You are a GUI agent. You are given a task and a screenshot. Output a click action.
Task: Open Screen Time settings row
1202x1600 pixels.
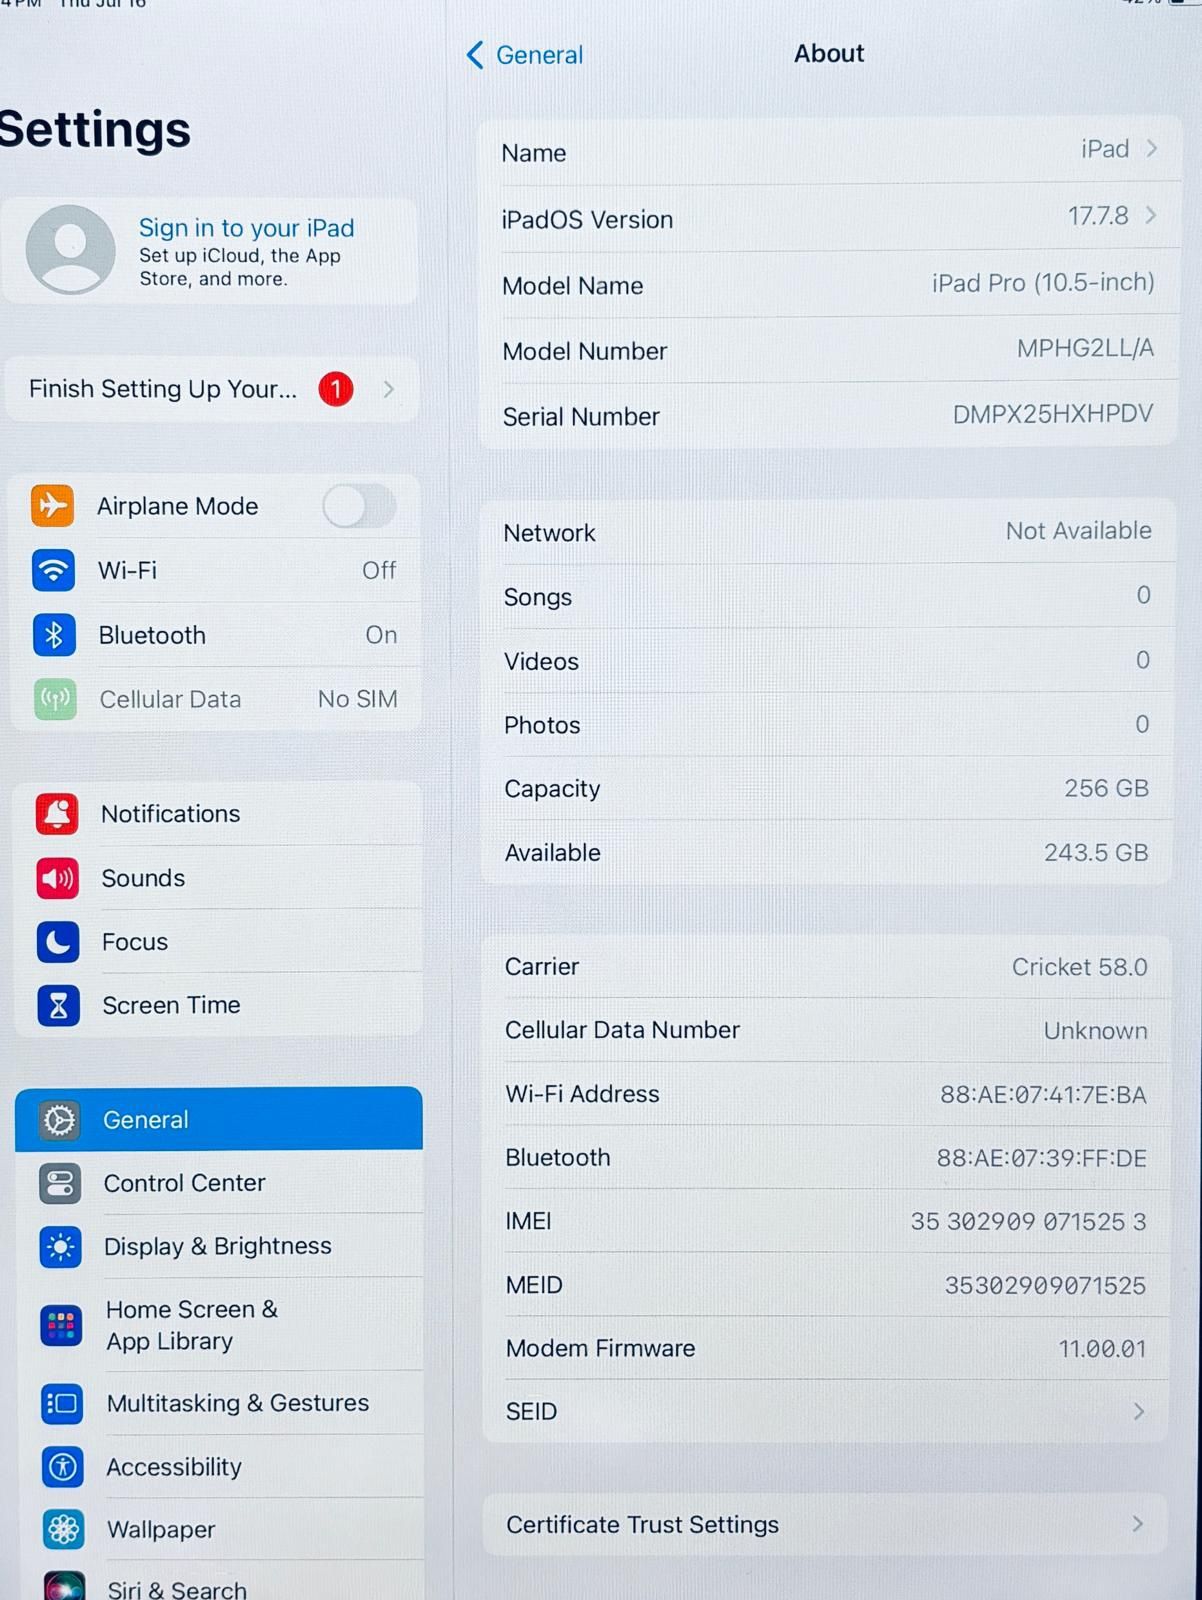pos(219,1005)
